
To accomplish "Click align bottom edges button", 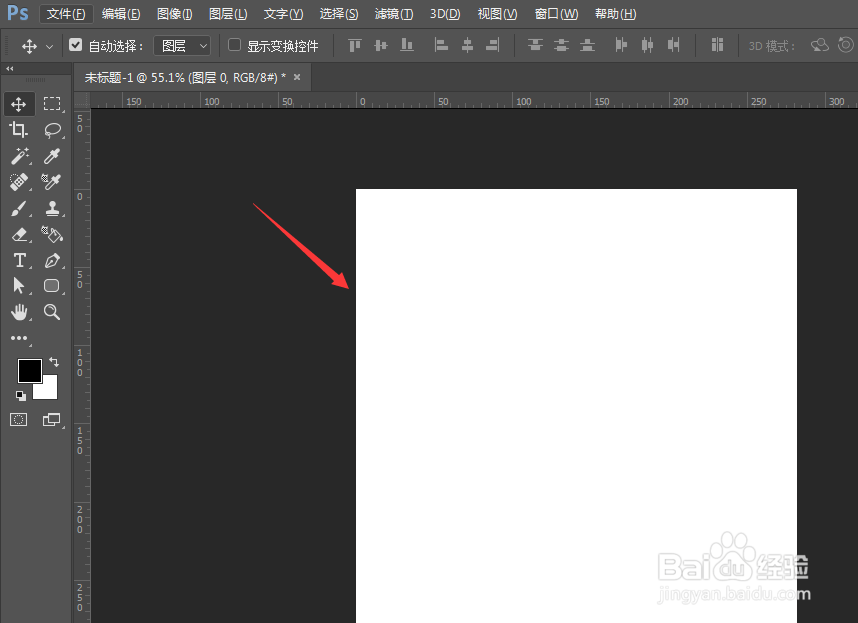I will 407,45.
